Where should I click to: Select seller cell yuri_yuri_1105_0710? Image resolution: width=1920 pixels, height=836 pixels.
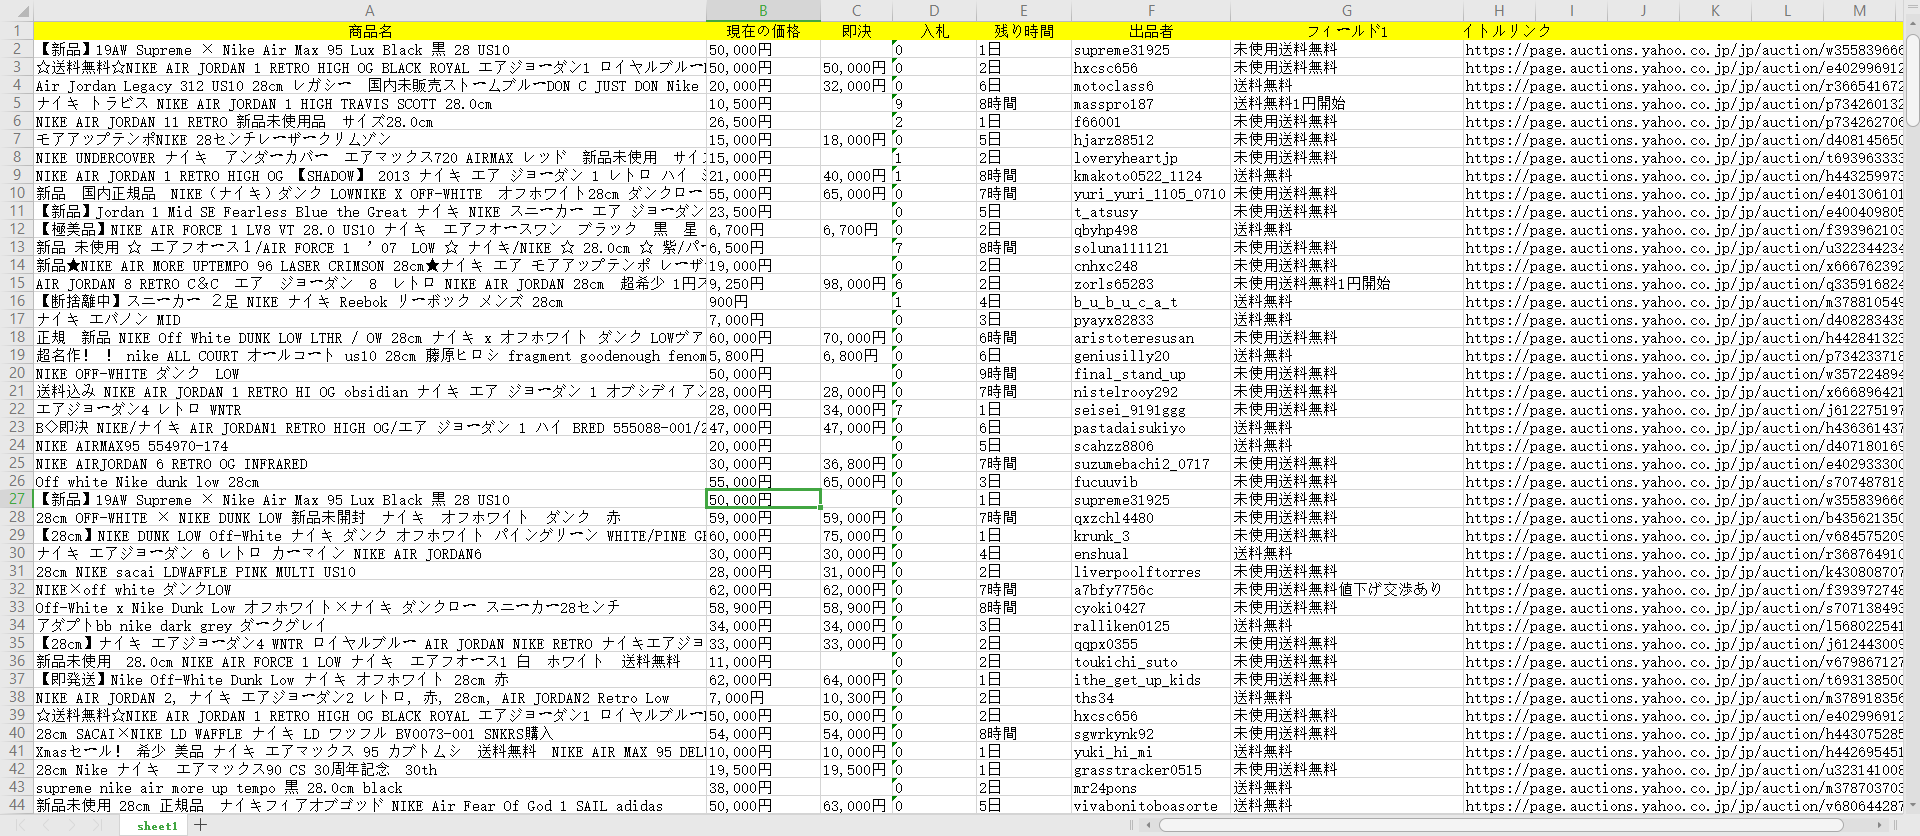(1150, 194)
